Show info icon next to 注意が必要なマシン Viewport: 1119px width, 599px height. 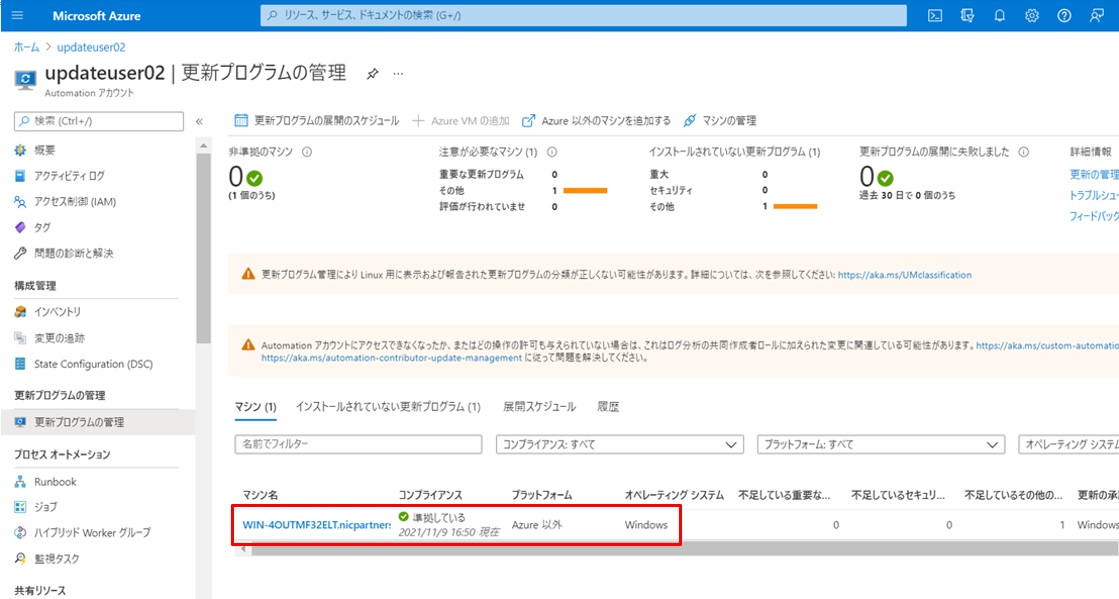click(x=552, y=152)
